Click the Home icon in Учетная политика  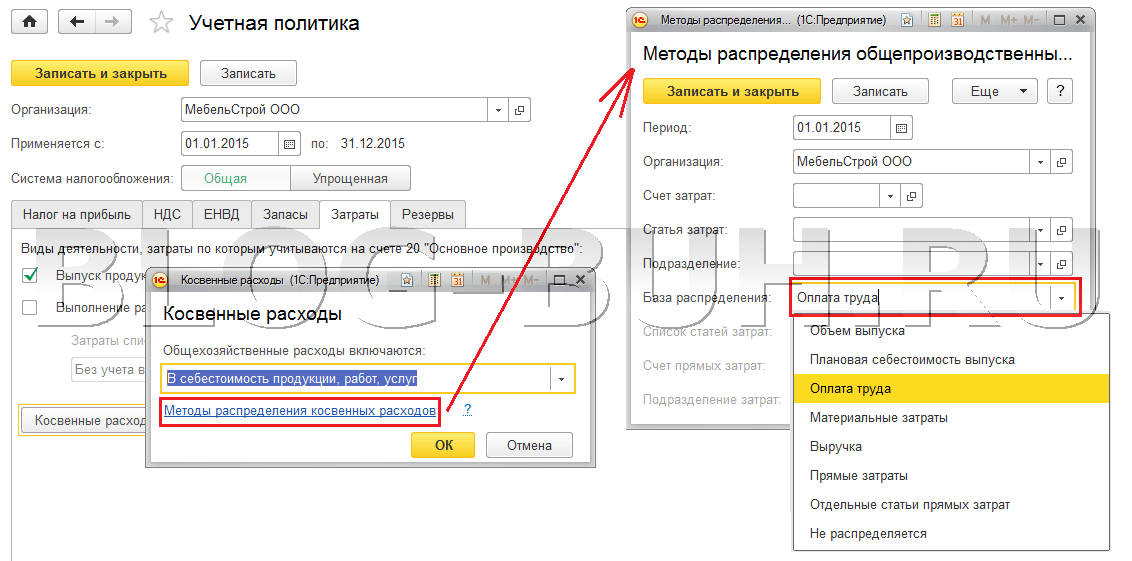(29, 22)
